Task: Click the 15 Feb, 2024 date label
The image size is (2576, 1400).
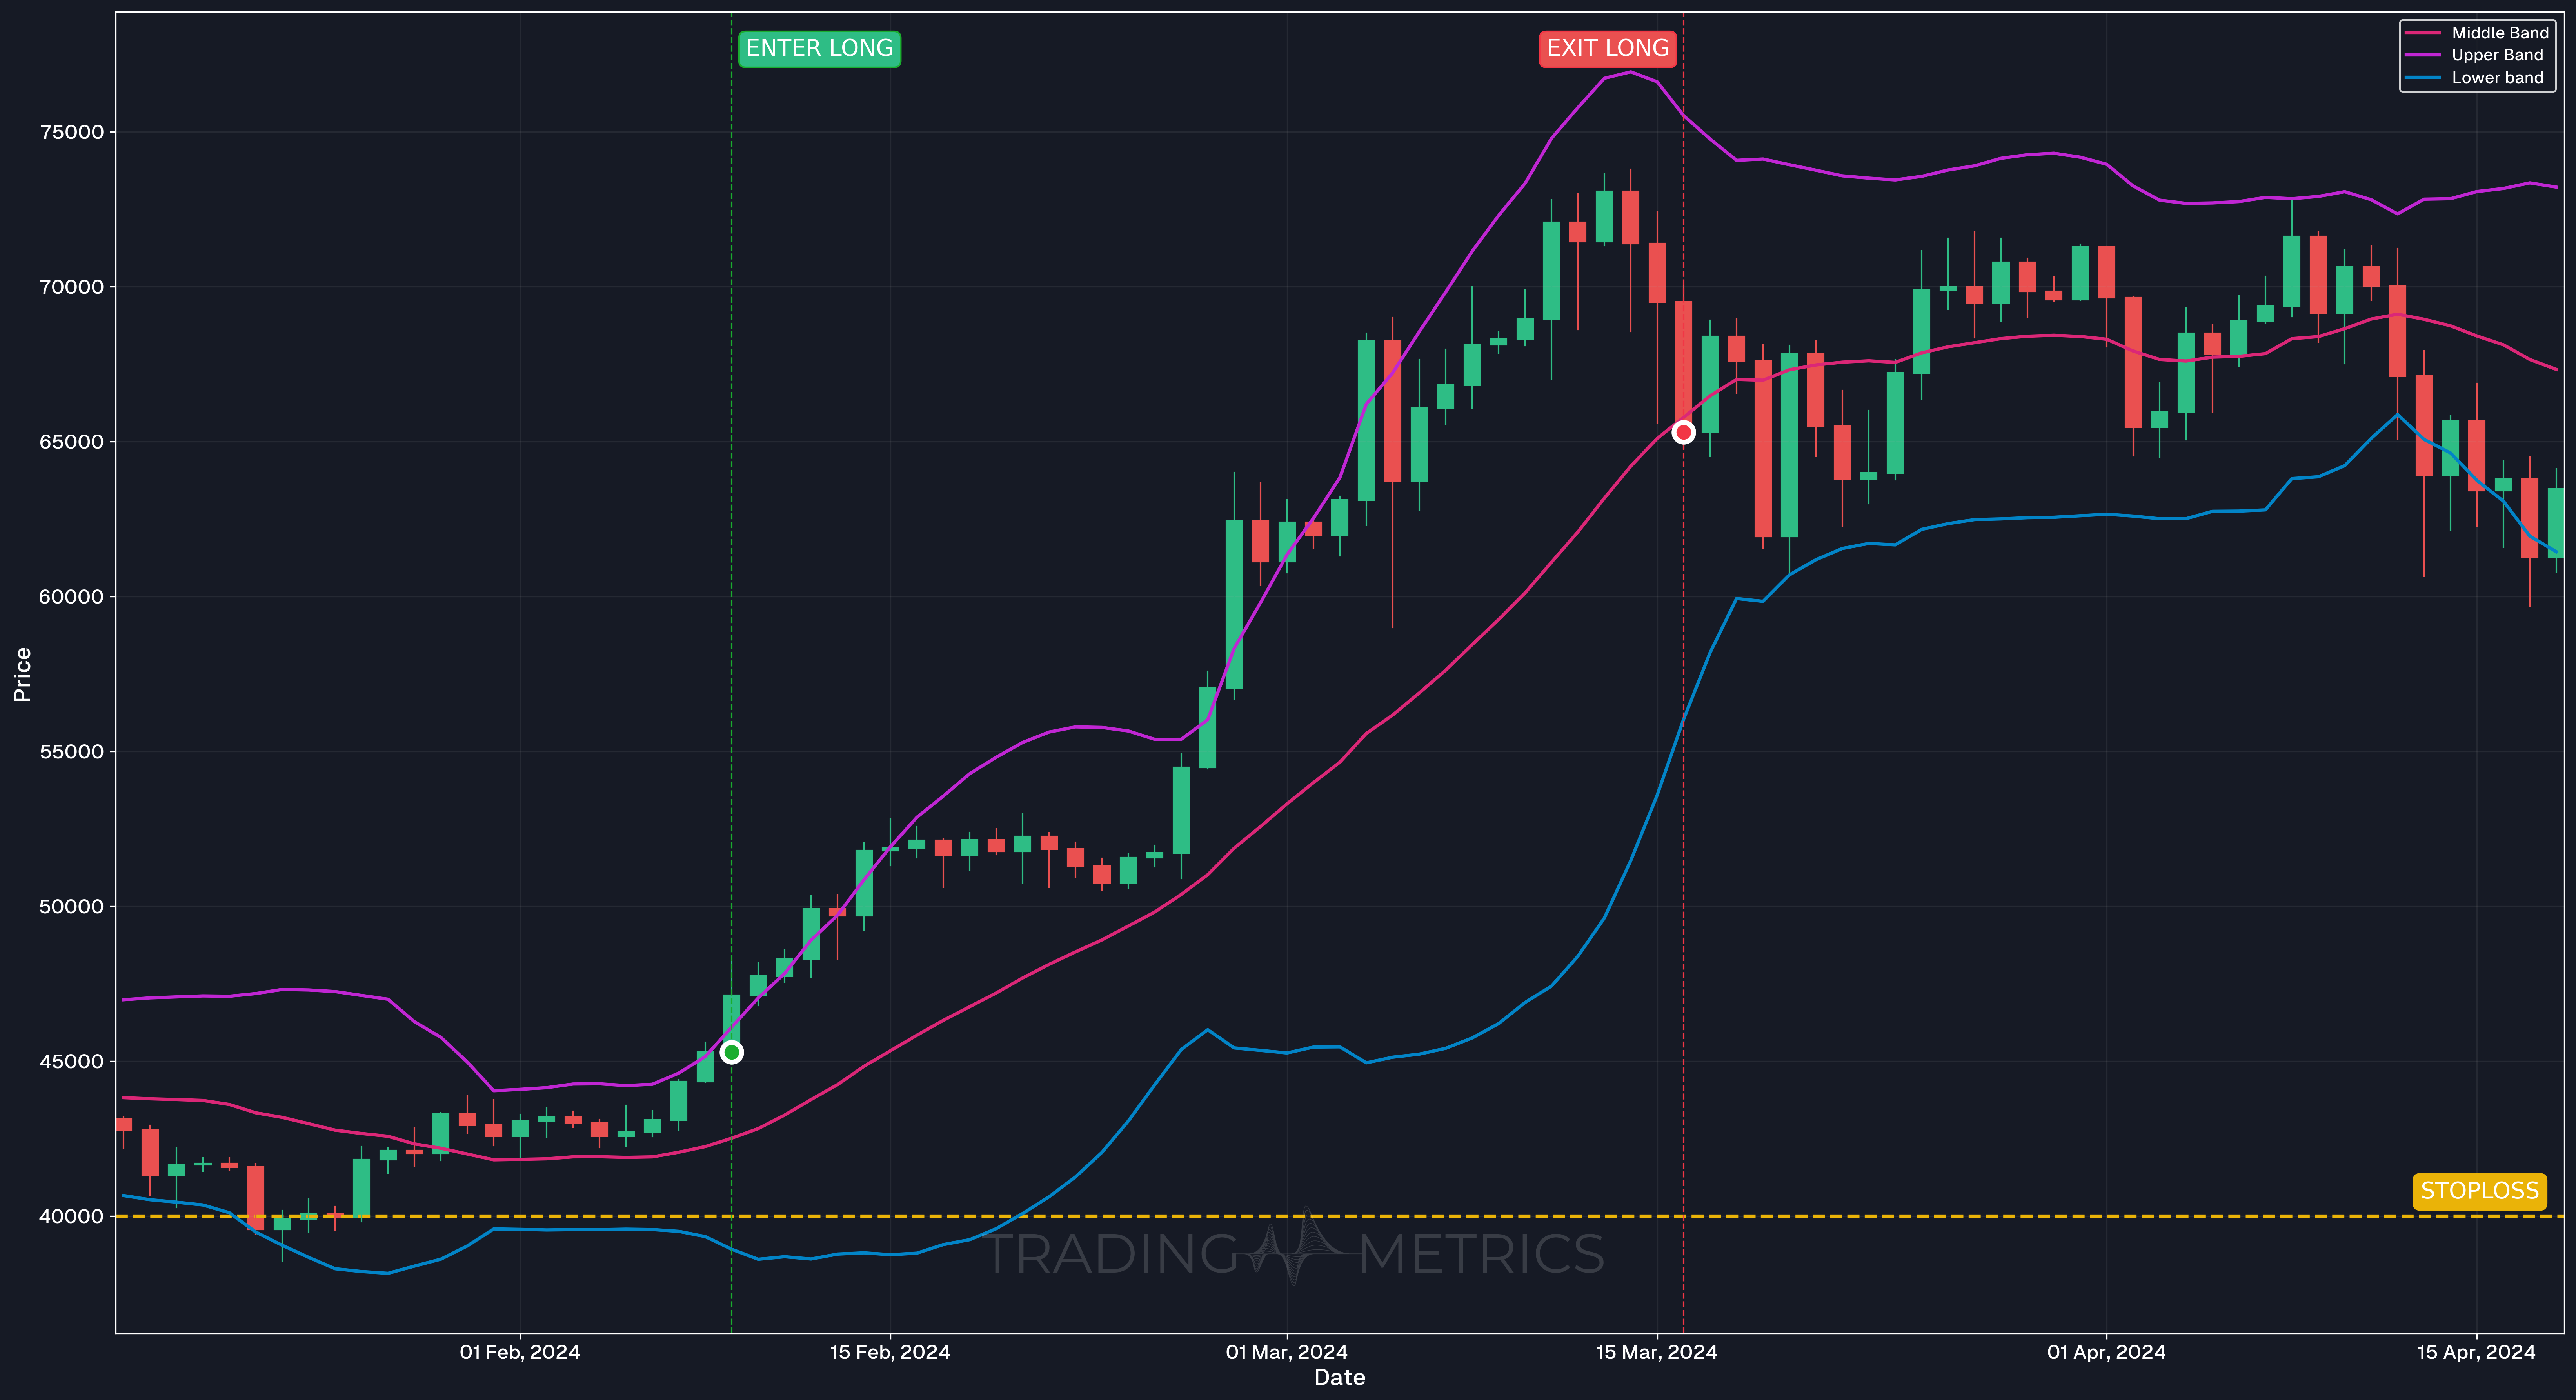Action: click(890, 1352)
